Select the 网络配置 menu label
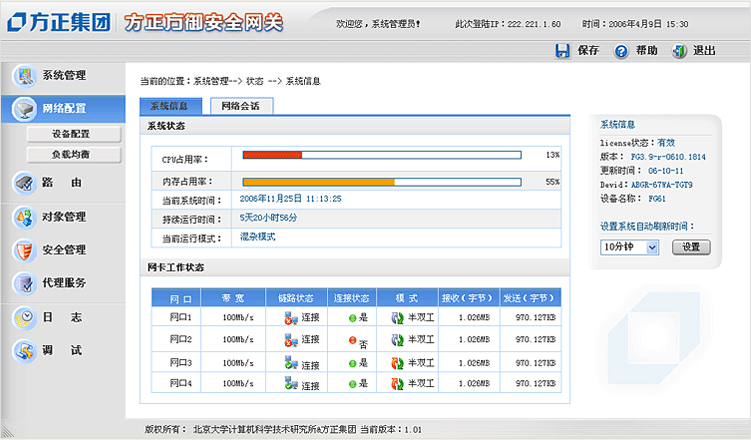The width and height of the screenshot is (751, 440). pos(64,109)
